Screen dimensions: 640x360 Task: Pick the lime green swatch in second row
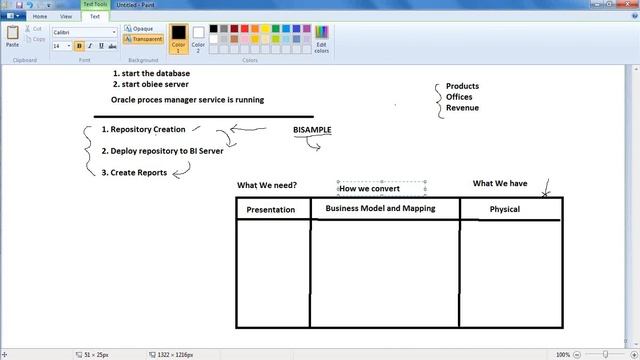276,39
